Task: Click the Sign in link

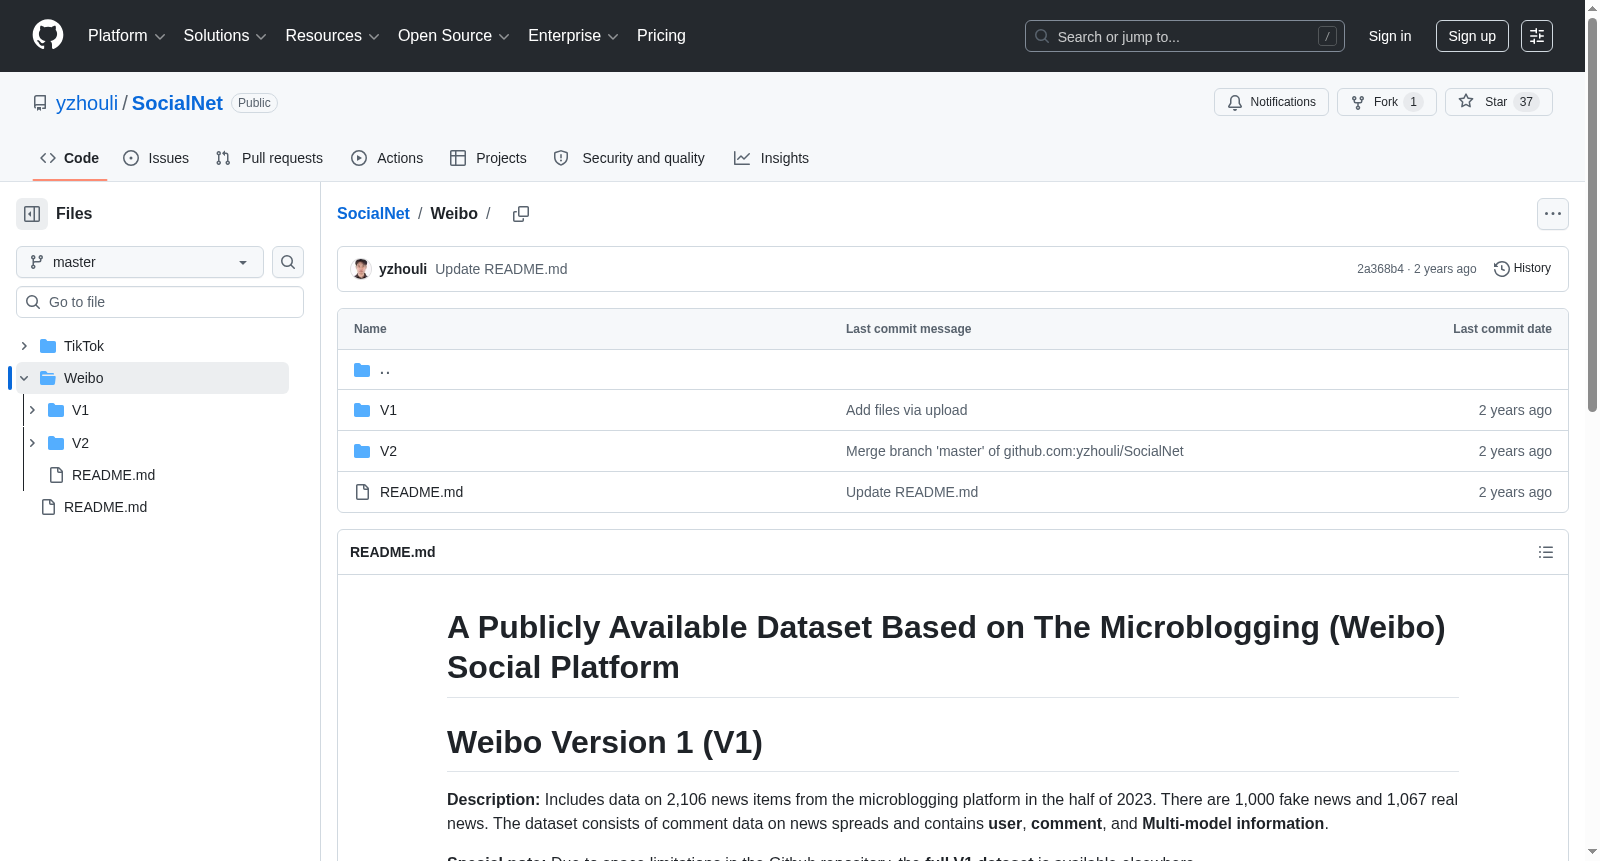Action: pos(1390,36)
